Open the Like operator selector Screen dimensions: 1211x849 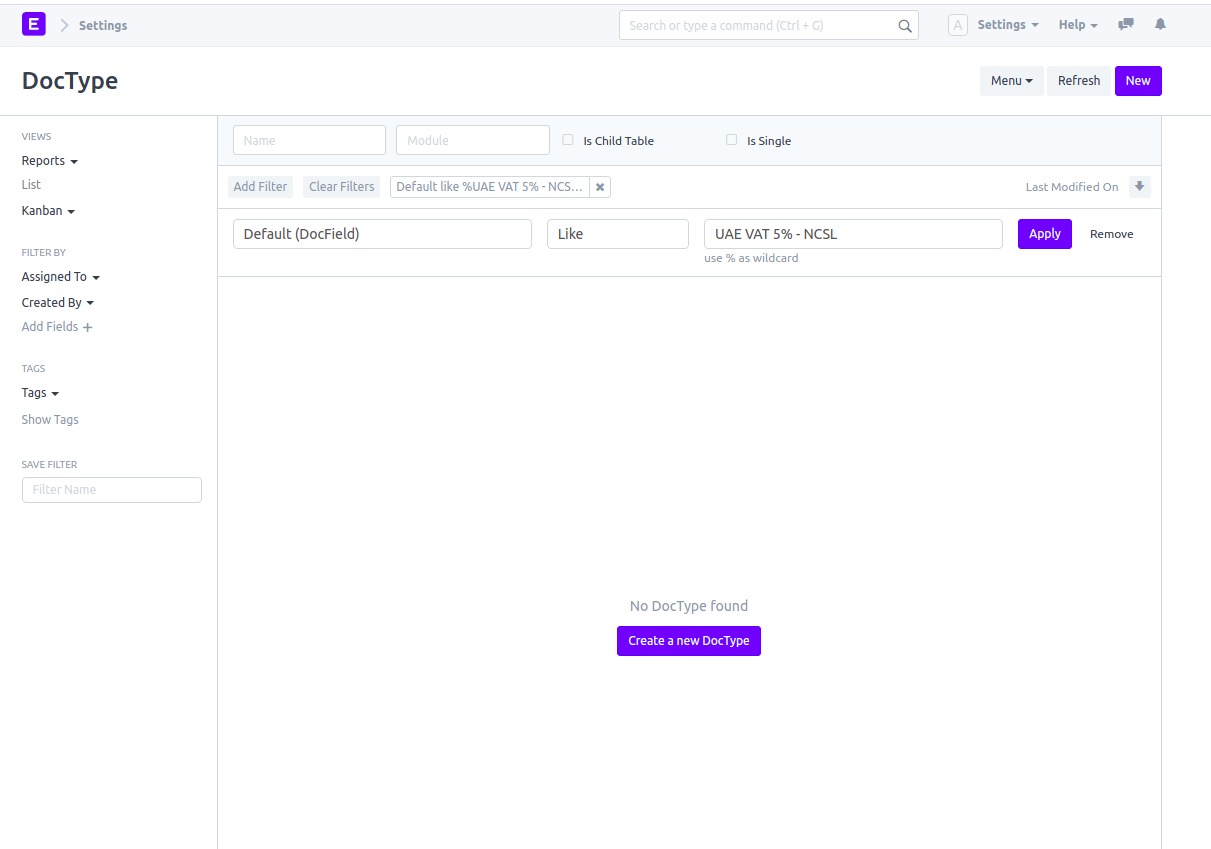617,233
